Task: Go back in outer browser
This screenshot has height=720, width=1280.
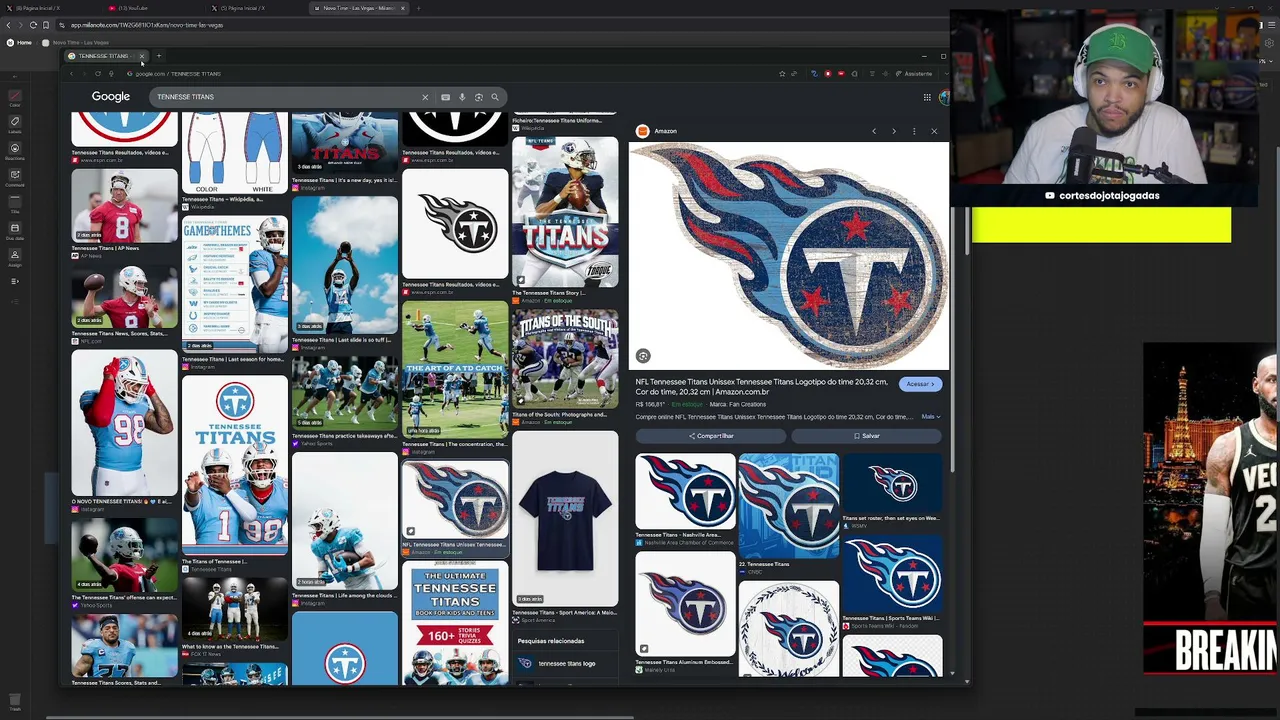Action: pos(8,25)
